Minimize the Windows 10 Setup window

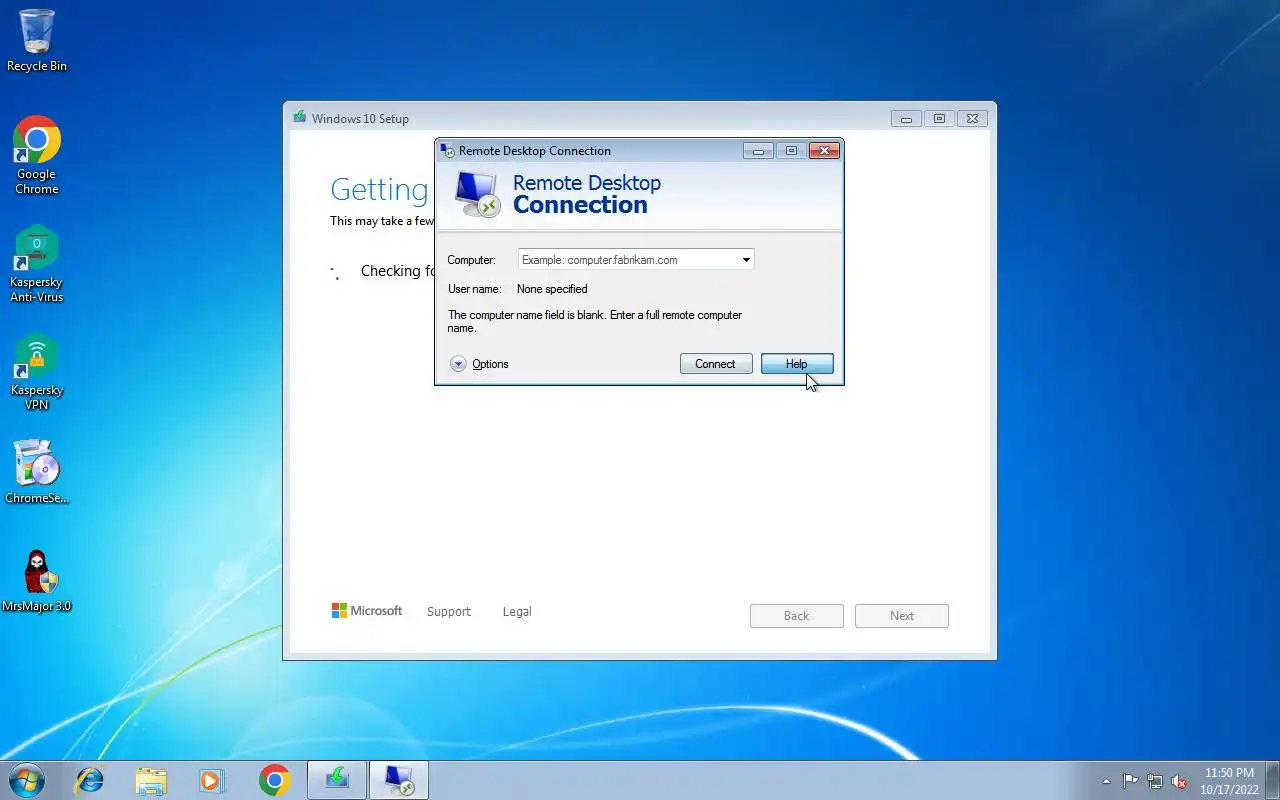(906, 119)
